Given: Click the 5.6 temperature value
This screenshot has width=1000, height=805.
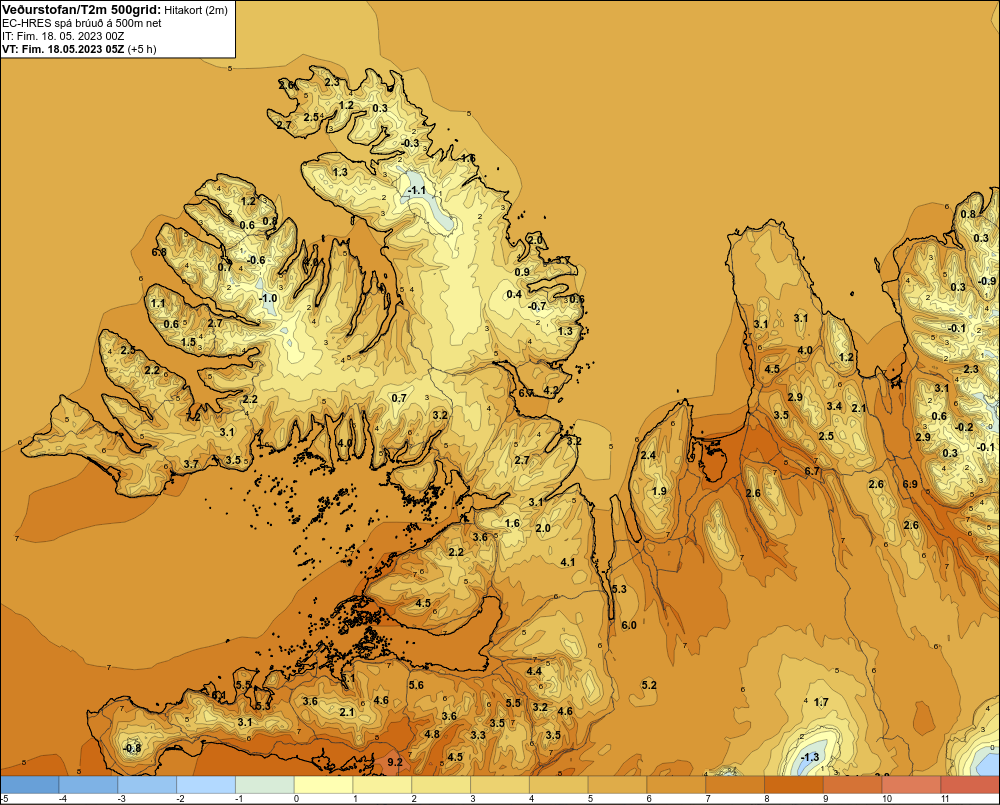Looking at the screenshot, I should point(416,685).
